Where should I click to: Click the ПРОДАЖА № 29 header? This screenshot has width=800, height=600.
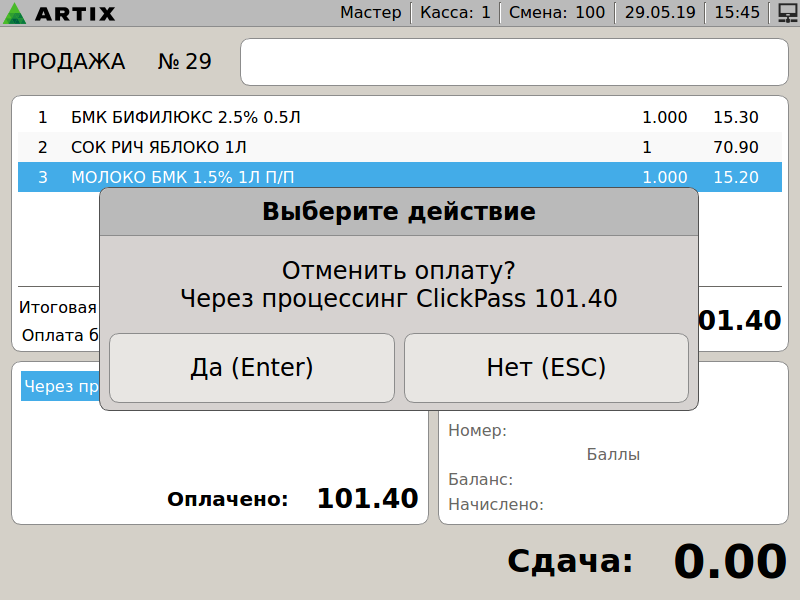pyautogui.click(x=111, y=62)
